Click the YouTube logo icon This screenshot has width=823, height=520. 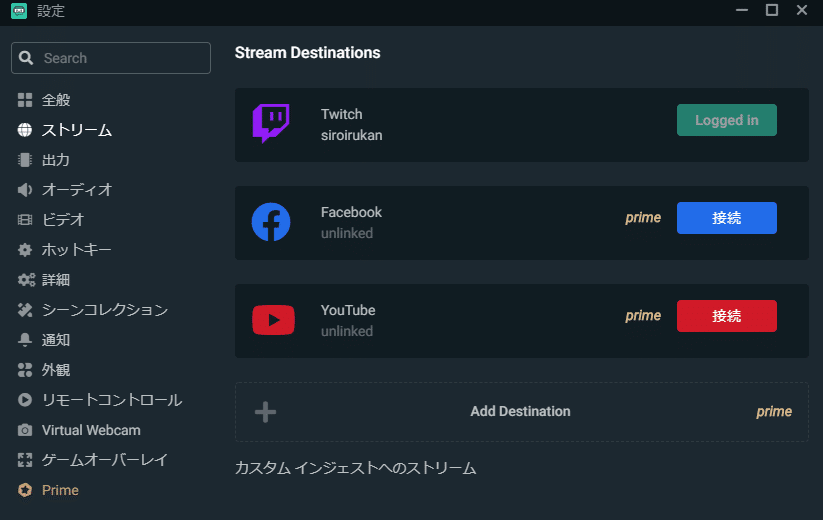click(272, 320)
